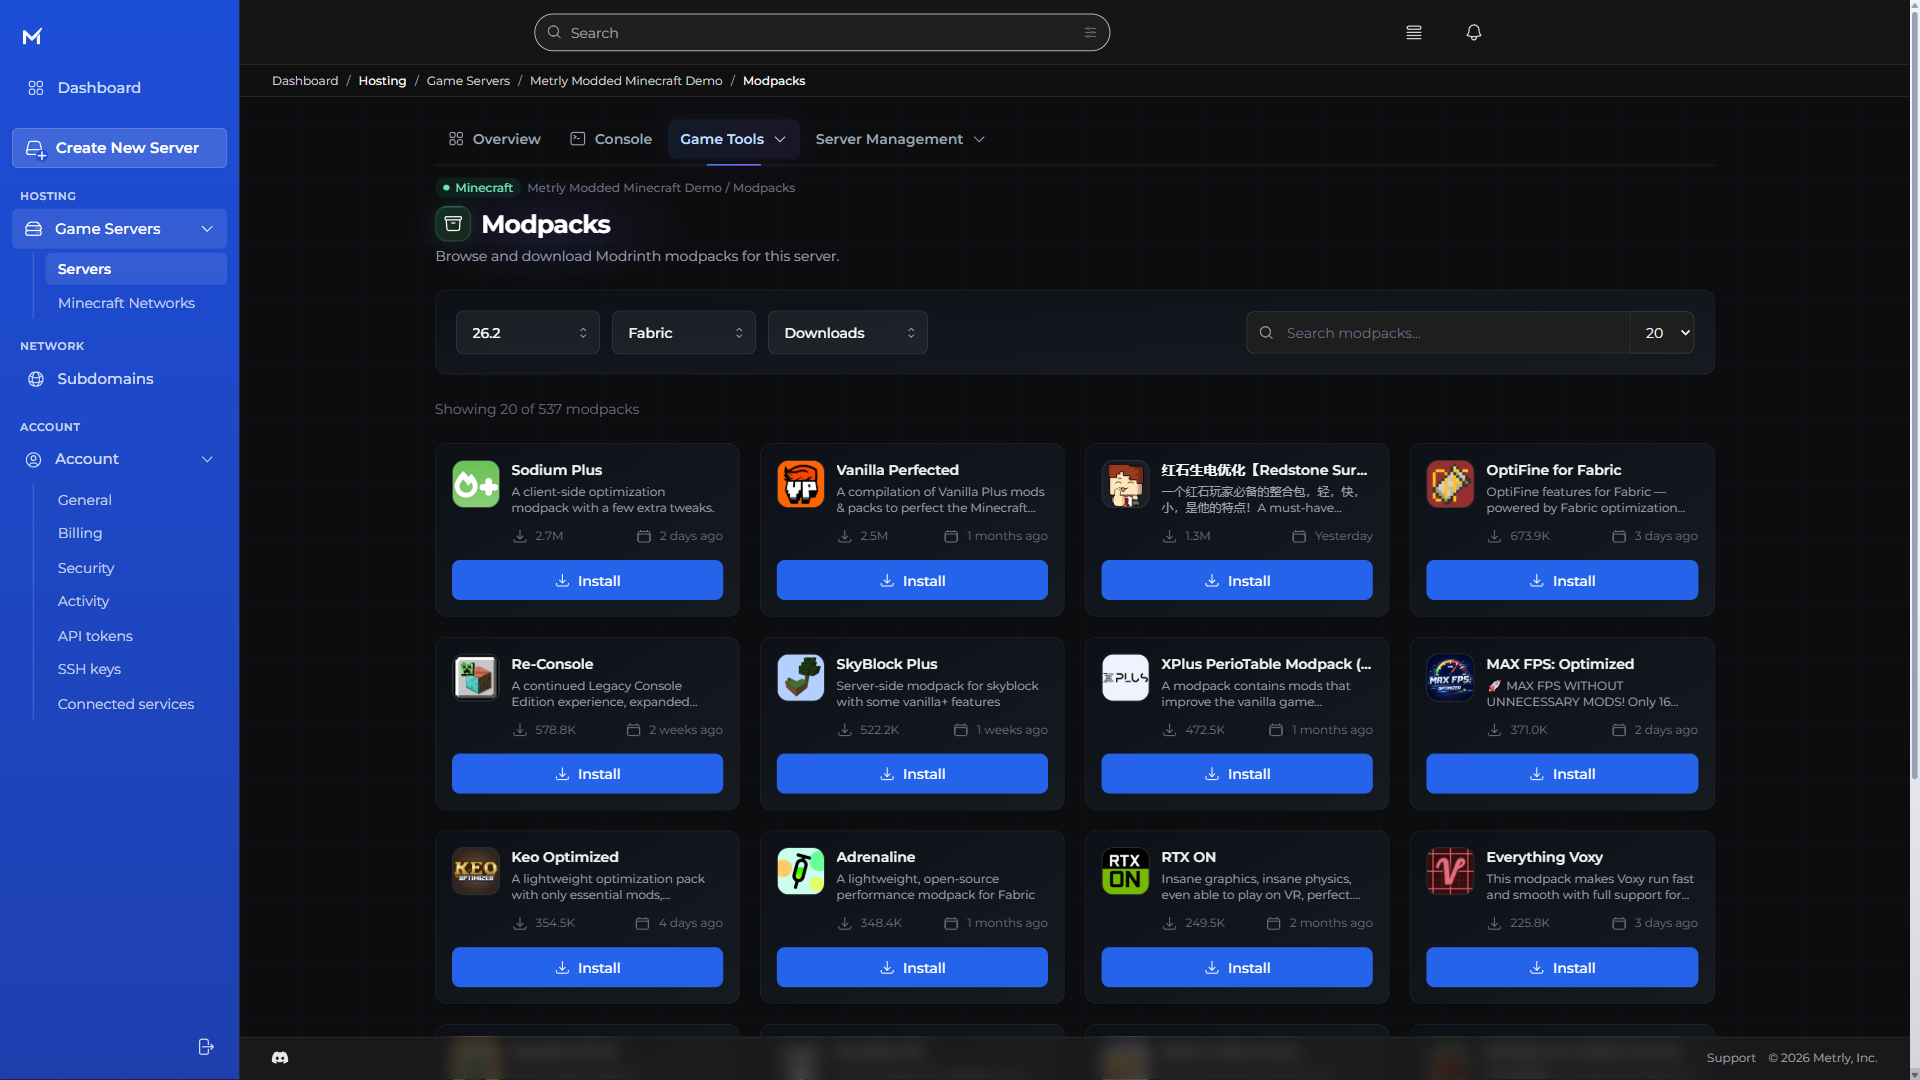Open the notifications bell
This screenshot has width=1920, height=1080.
click(x=1473, y=32)
